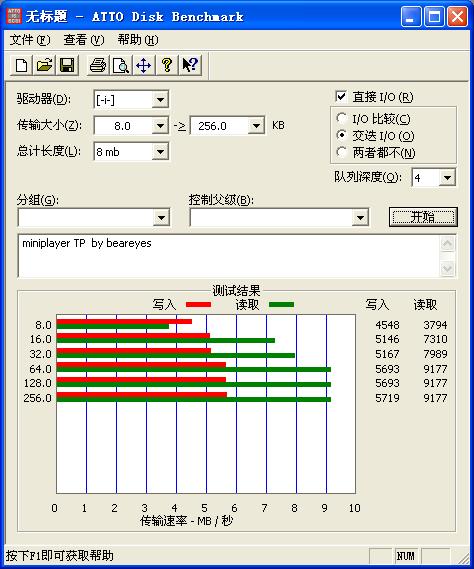
Task: Toggle the 直接 I/O checkbox
Action: pyautogui.click(x=341, y=97)
